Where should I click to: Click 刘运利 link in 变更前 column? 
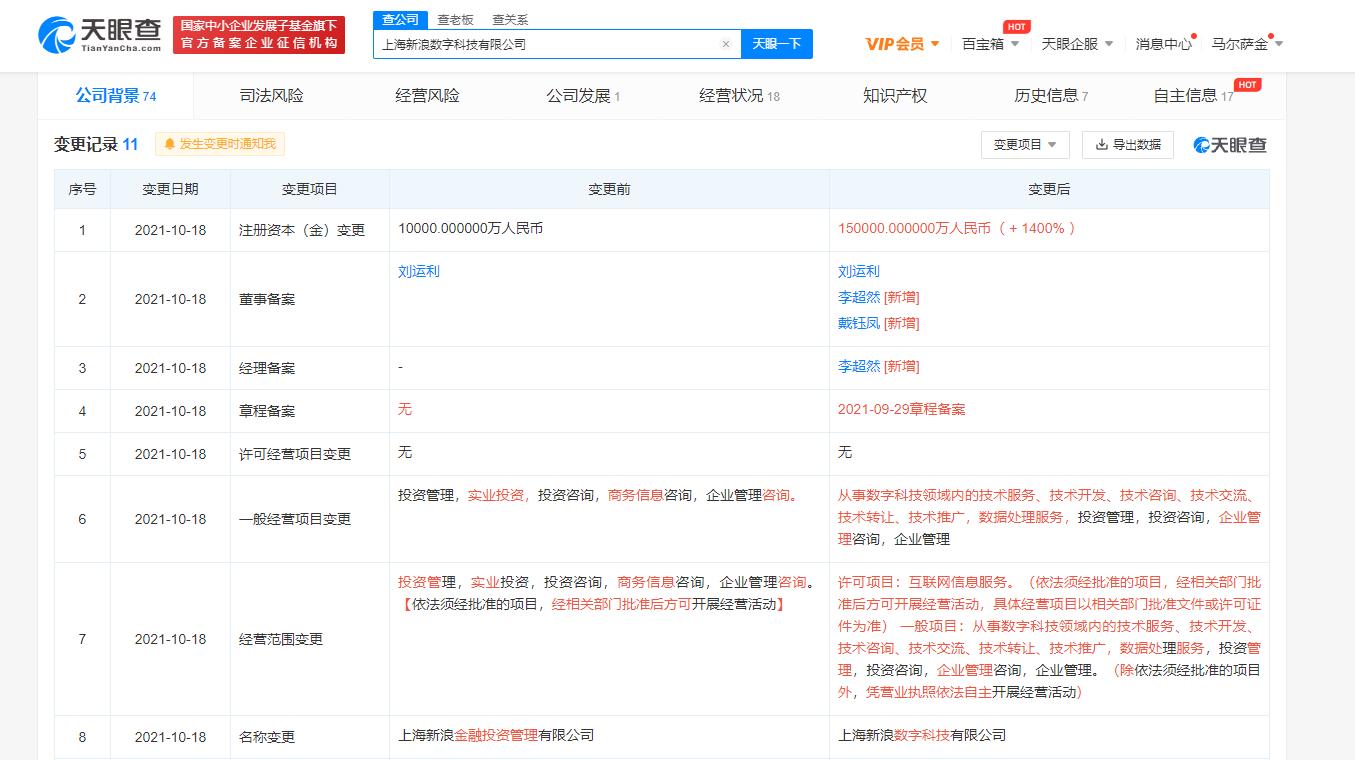point(419,271)
